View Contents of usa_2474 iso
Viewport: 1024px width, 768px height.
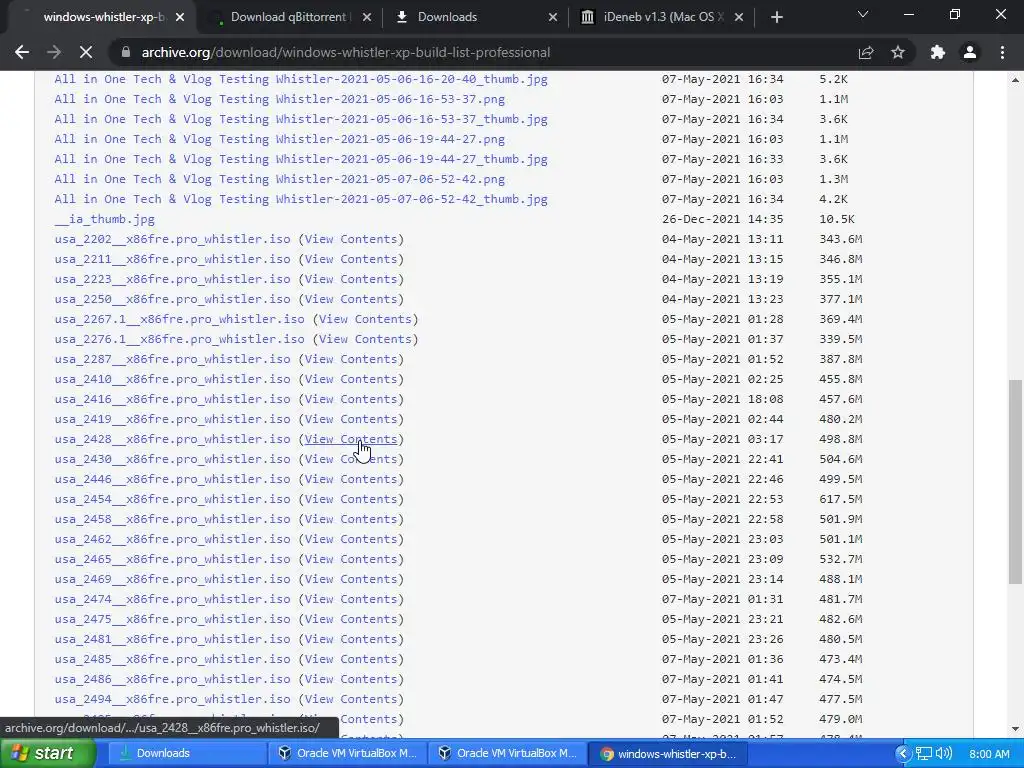[x=351, y=599]
